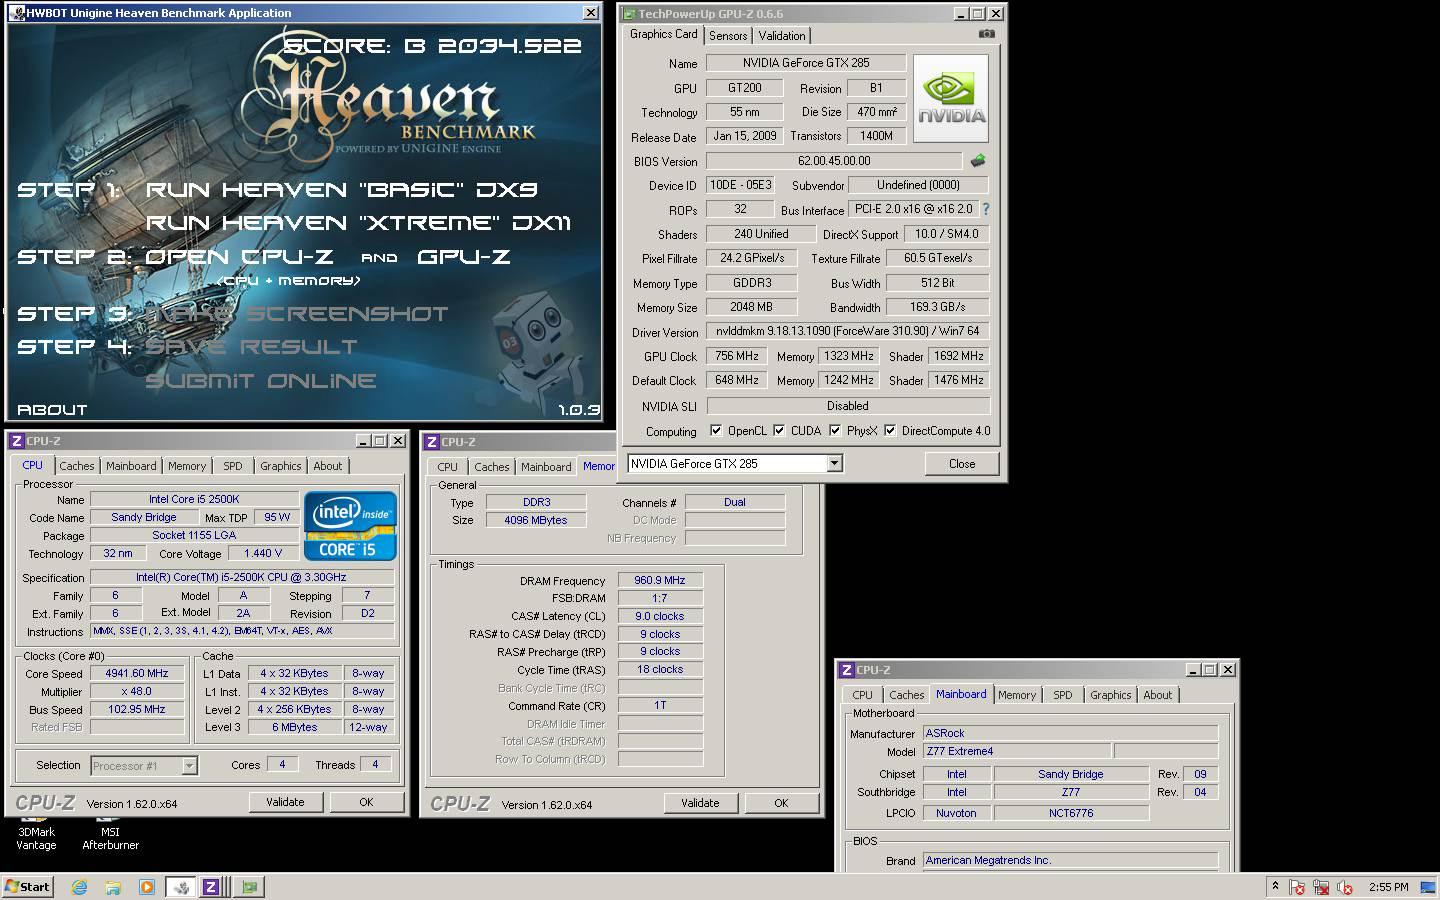The width and height of the screenshot is (1440, 900).
Task: Click the taskbar clock showing 2:55 PM
Action: click(x=1388, y=887)
